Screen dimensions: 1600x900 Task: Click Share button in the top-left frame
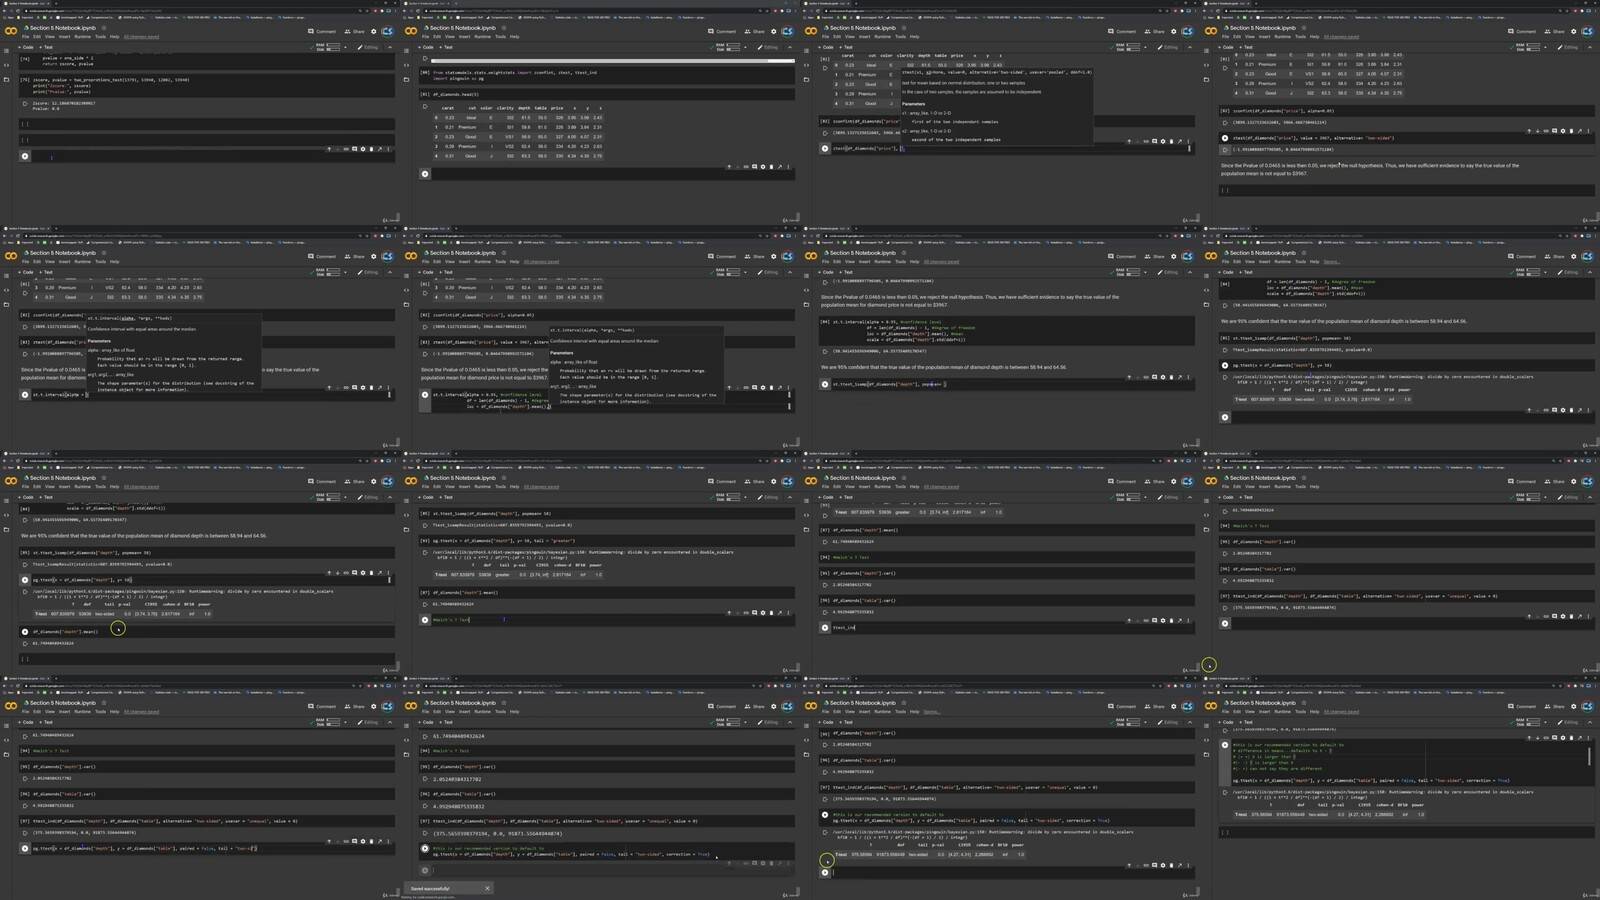point(355,31)
